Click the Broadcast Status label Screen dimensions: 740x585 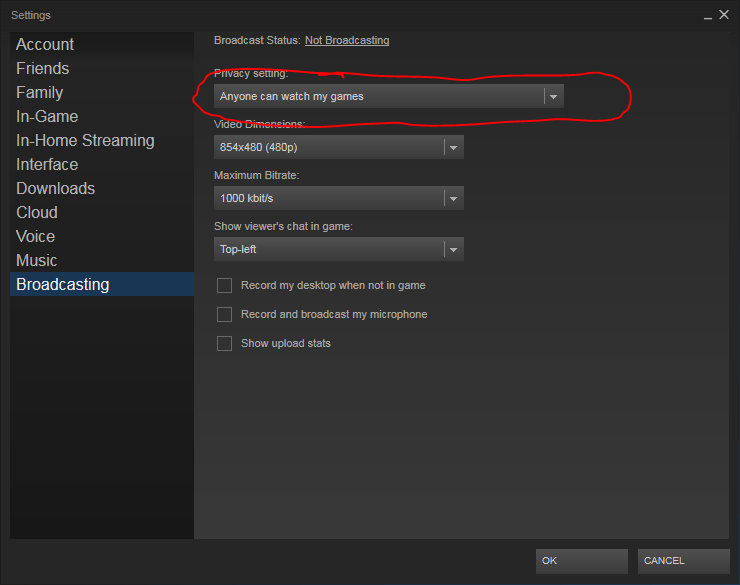click(x=257, y=41)
